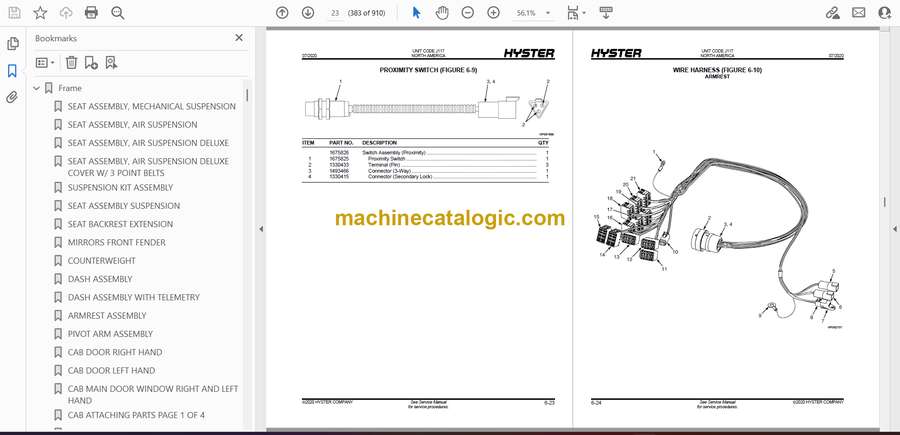
Task: Open CAB MAIN DOOR WINDOW RIGHT AND LEFT HAND bookmark
Action: pyautogui.click(x=153, y=394)
